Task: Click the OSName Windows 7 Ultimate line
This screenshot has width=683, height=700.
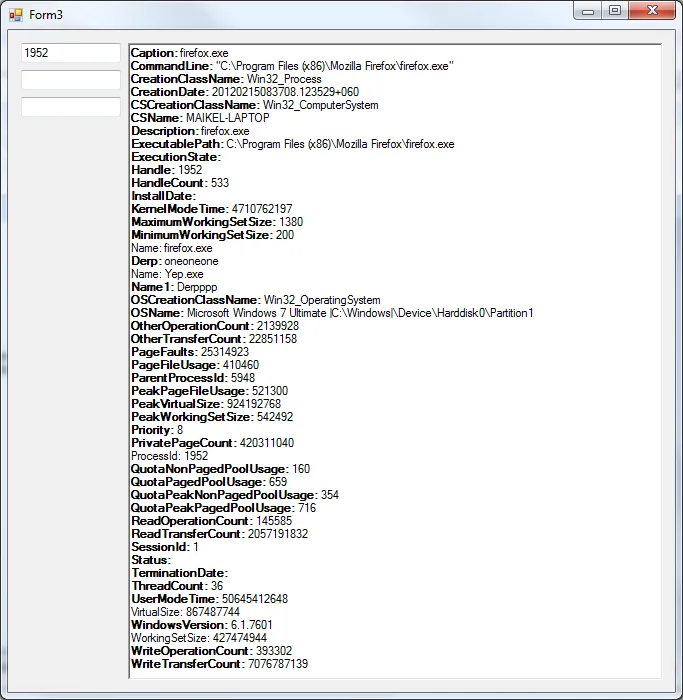Action: click(332, 313)
